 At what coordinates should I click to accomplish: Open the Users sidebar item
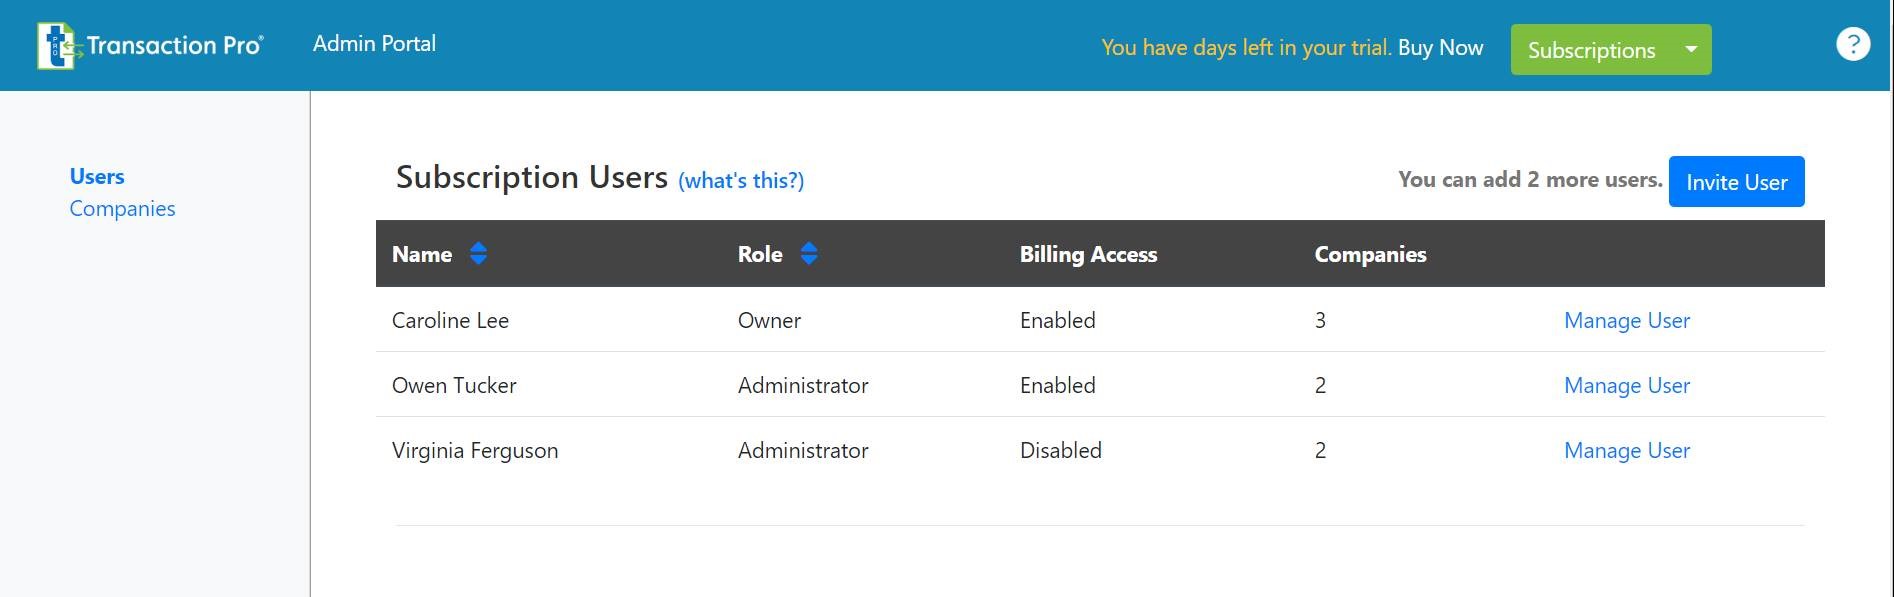tap(97, 176)
